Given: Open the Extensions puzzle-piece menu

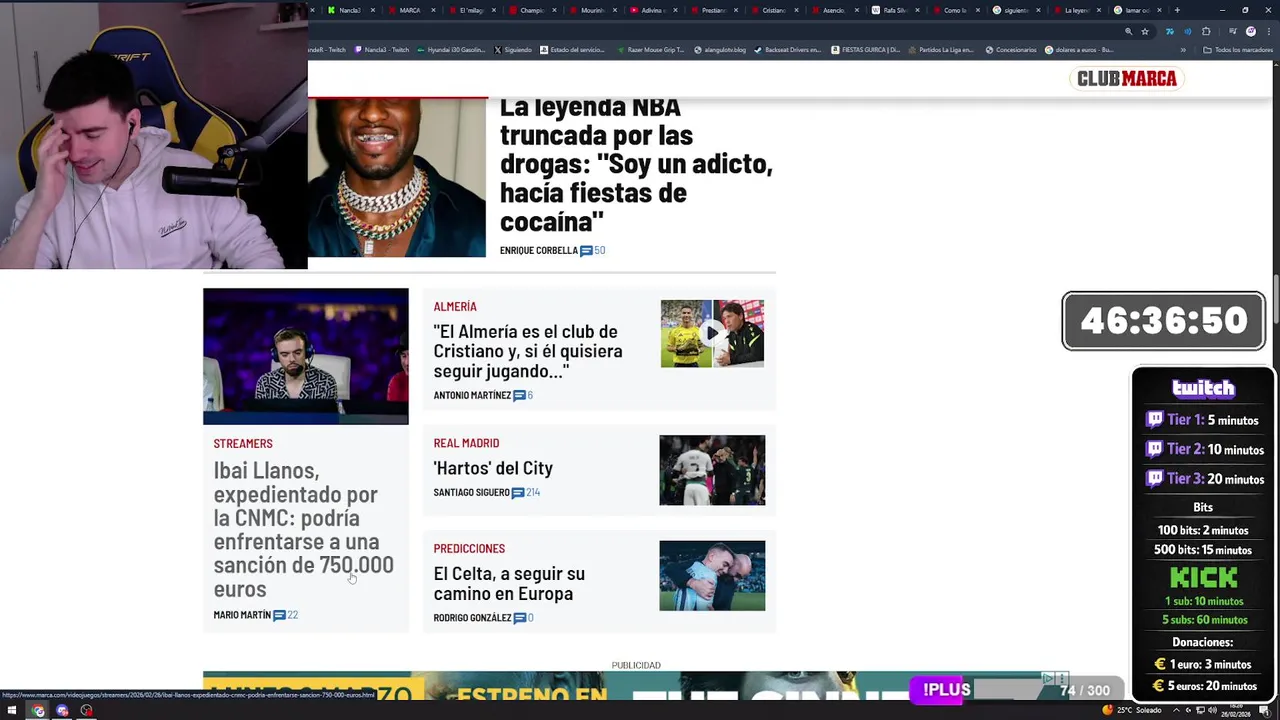Looking at the screenshot, I should [x=1206, y=31].
